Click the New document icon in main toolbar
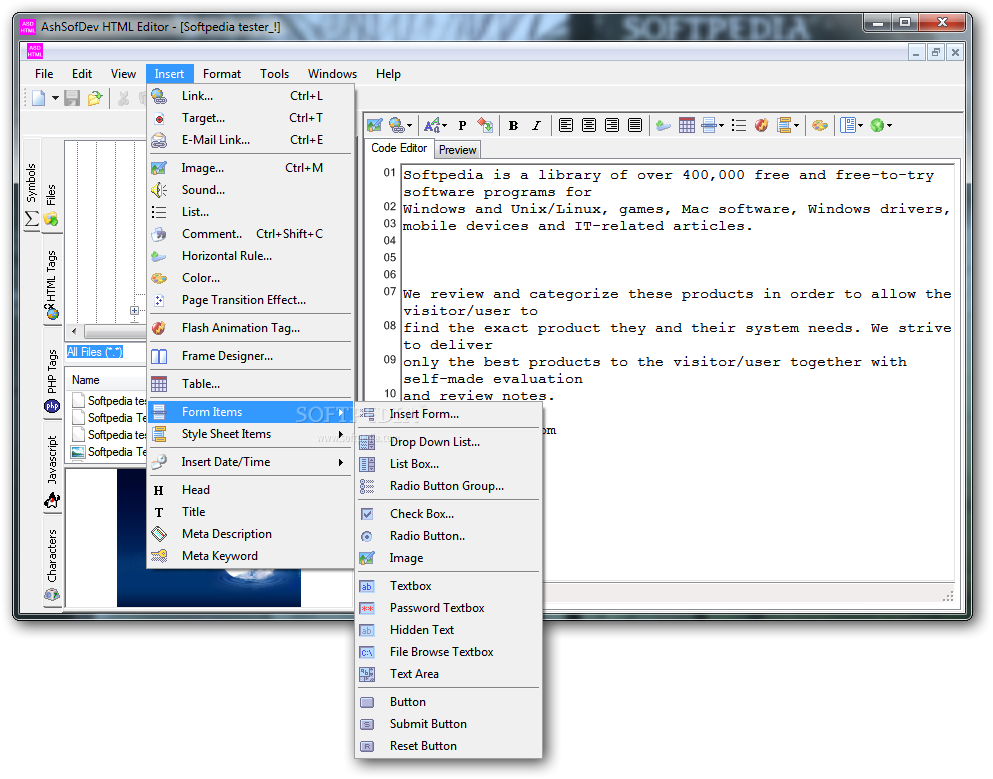Image resolution: width=993 pixels, height=779 pixels. [39, 98]
